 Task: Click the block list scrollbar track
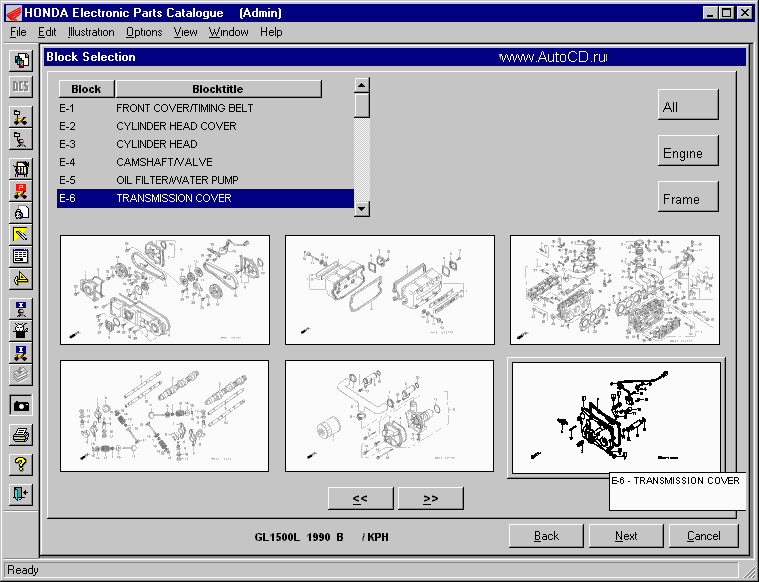click(x=362, y=160)
